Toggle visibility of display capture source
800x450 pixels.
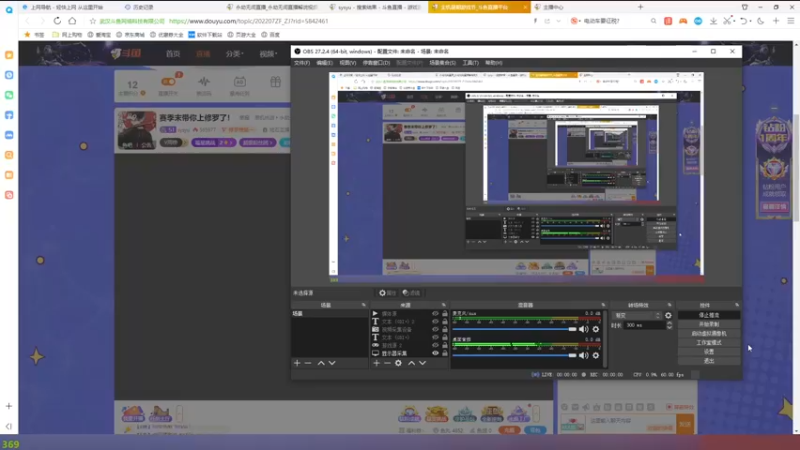(435, 353)
